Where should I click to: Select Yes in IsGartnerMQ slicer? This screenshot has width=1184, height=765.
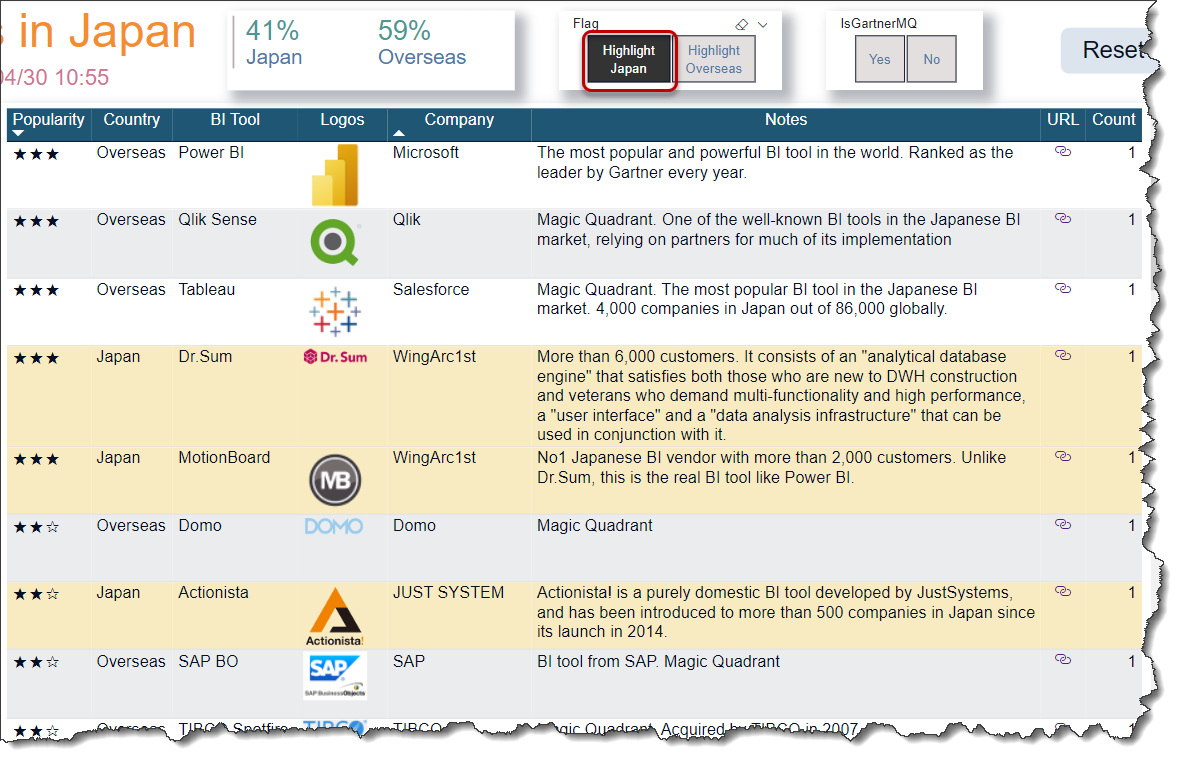[880, 59]
